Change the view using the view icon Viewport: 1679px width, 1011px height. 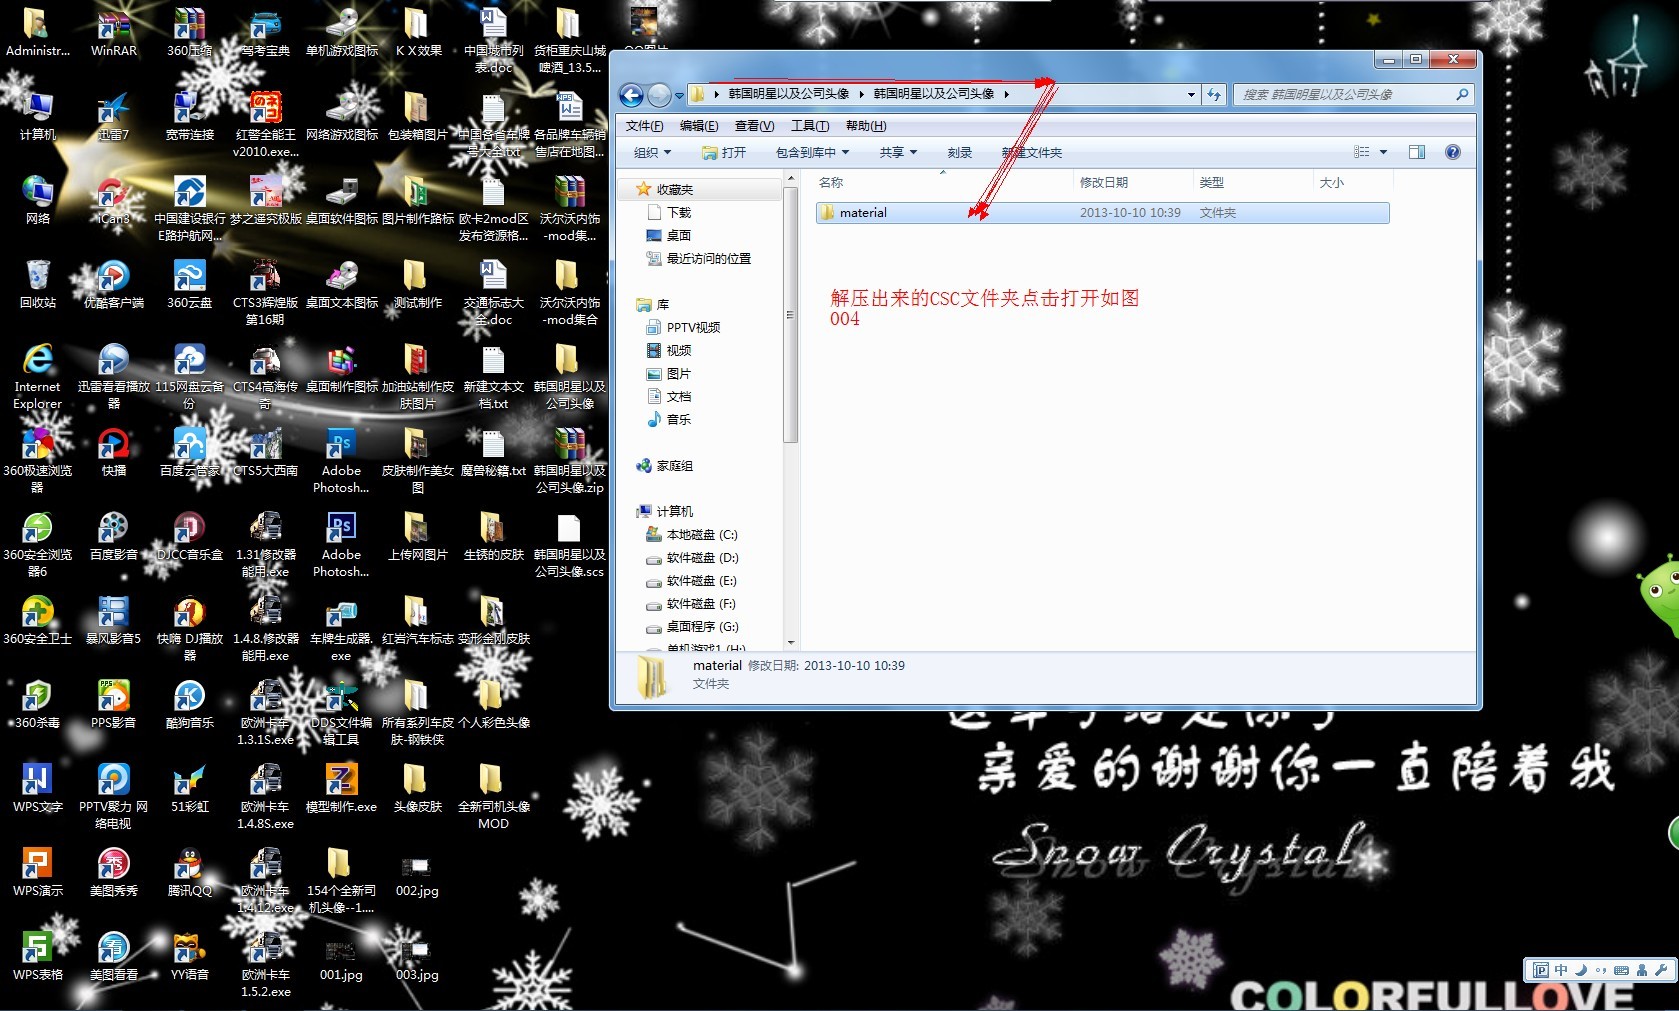(1362, 152)
